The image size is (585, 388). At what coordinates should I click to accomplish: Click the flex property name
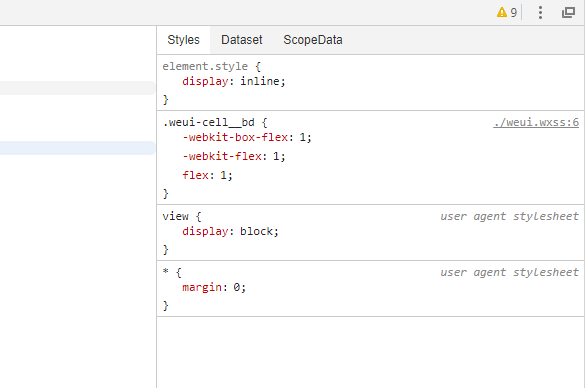tap(195, 175)
